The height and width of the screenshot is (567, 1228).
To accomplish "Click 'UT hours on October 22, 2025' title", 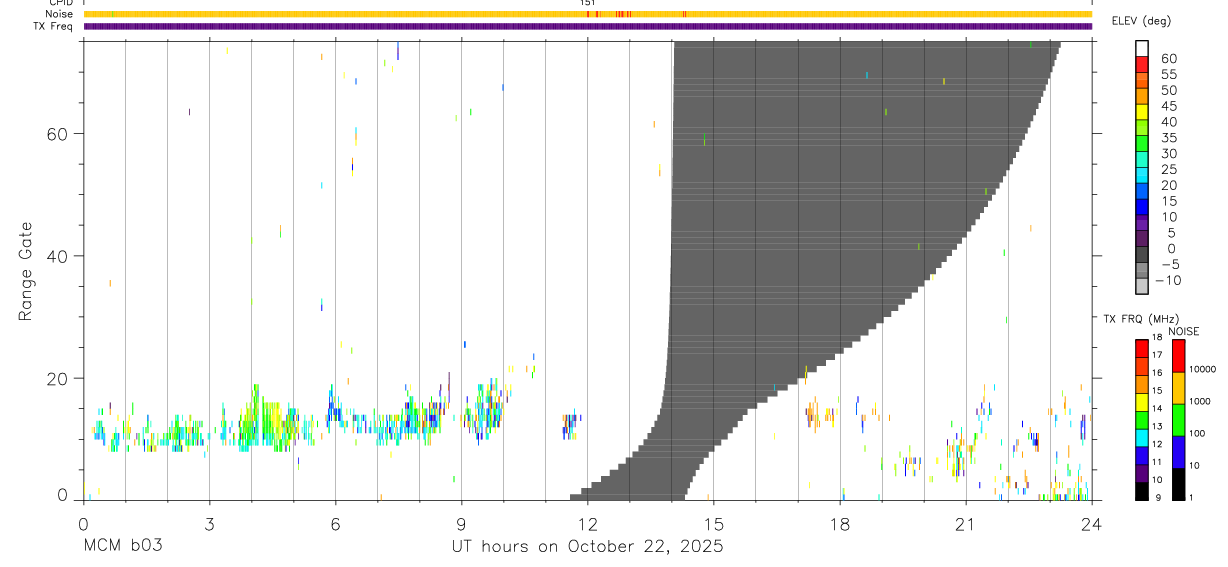I will point(587,547).
